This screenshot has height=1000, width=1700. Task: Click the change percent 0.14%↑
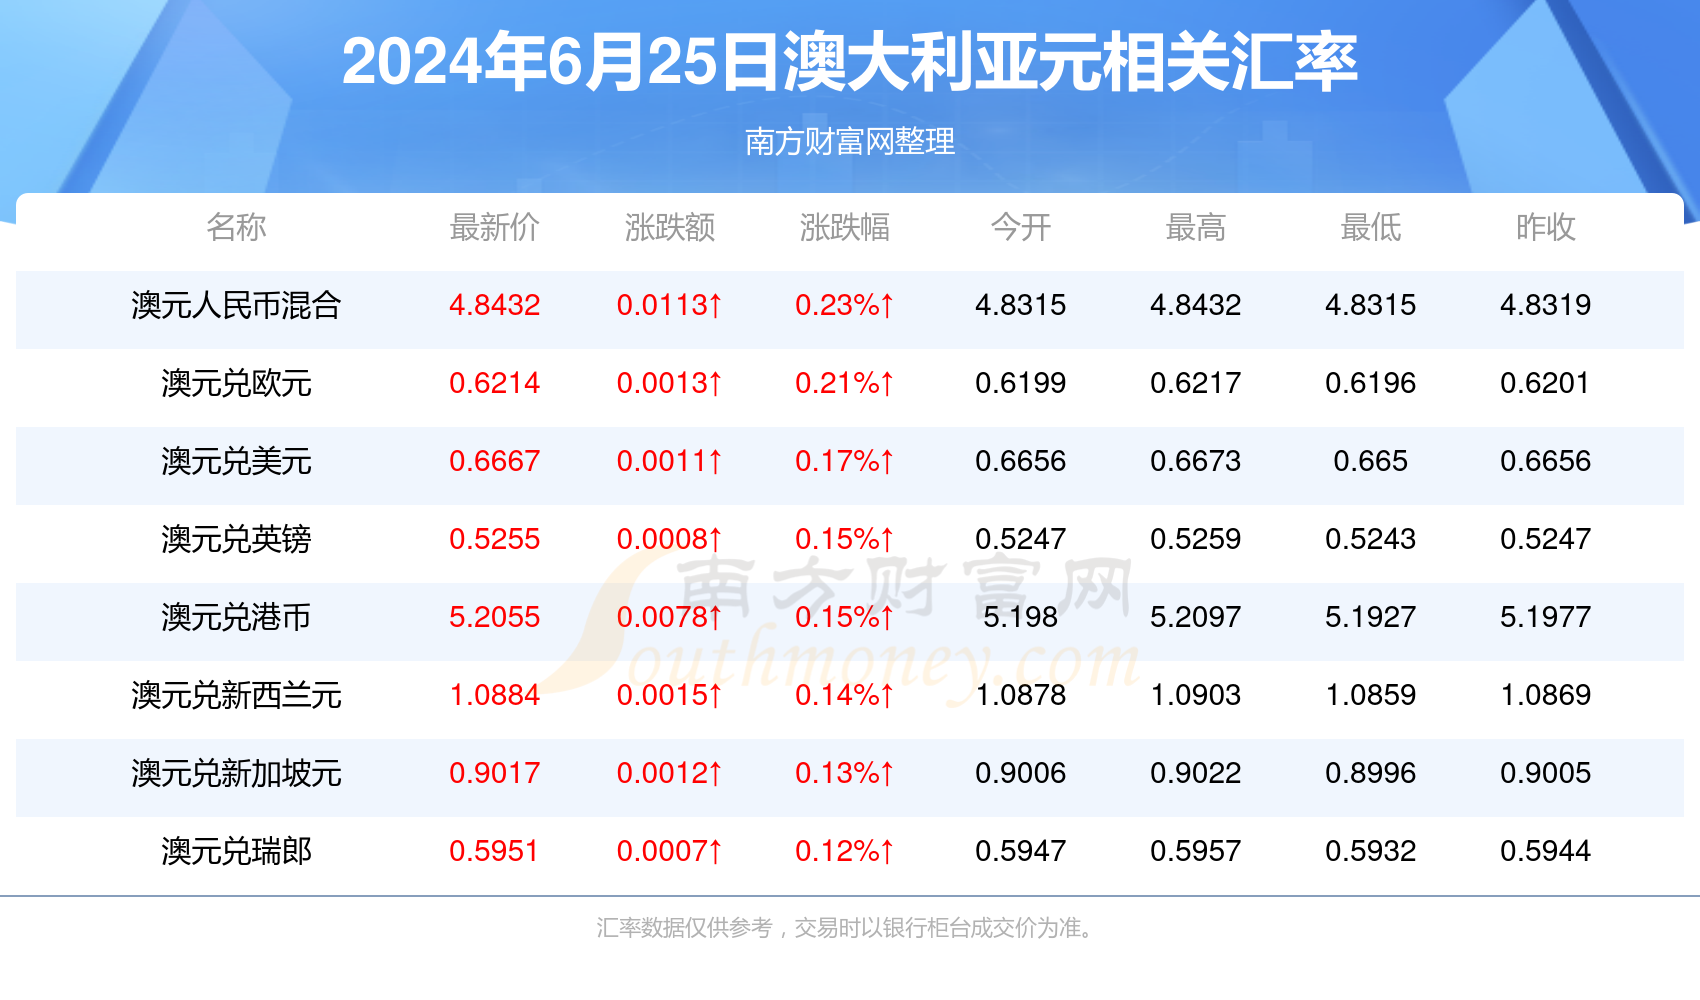tap(845, 695)
